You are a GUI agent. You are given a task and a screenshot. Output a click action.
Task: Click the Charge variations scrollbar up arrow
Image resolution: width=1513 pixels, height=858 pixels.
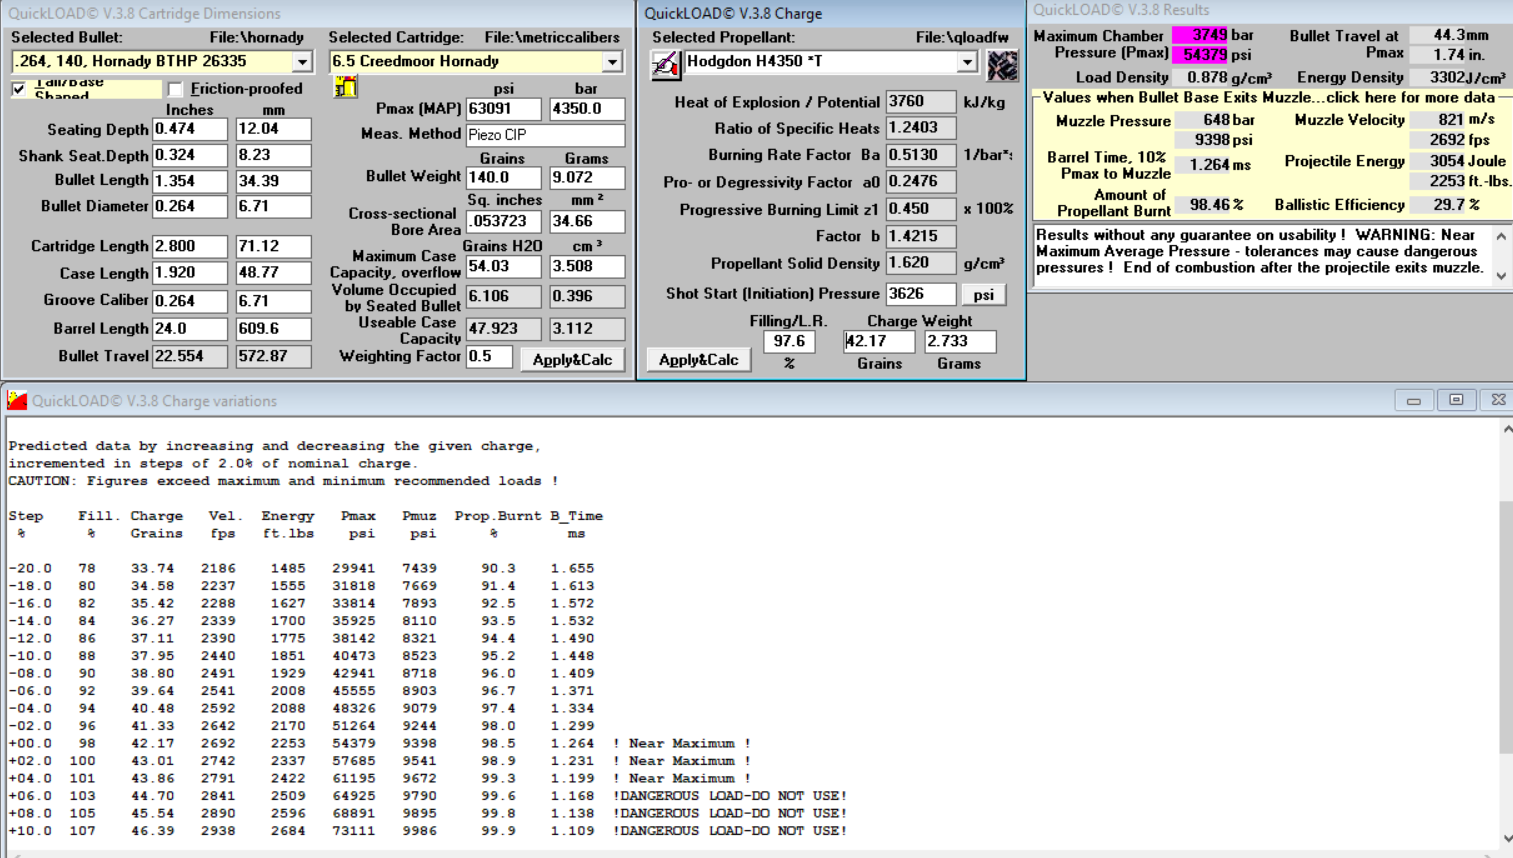1506,429
